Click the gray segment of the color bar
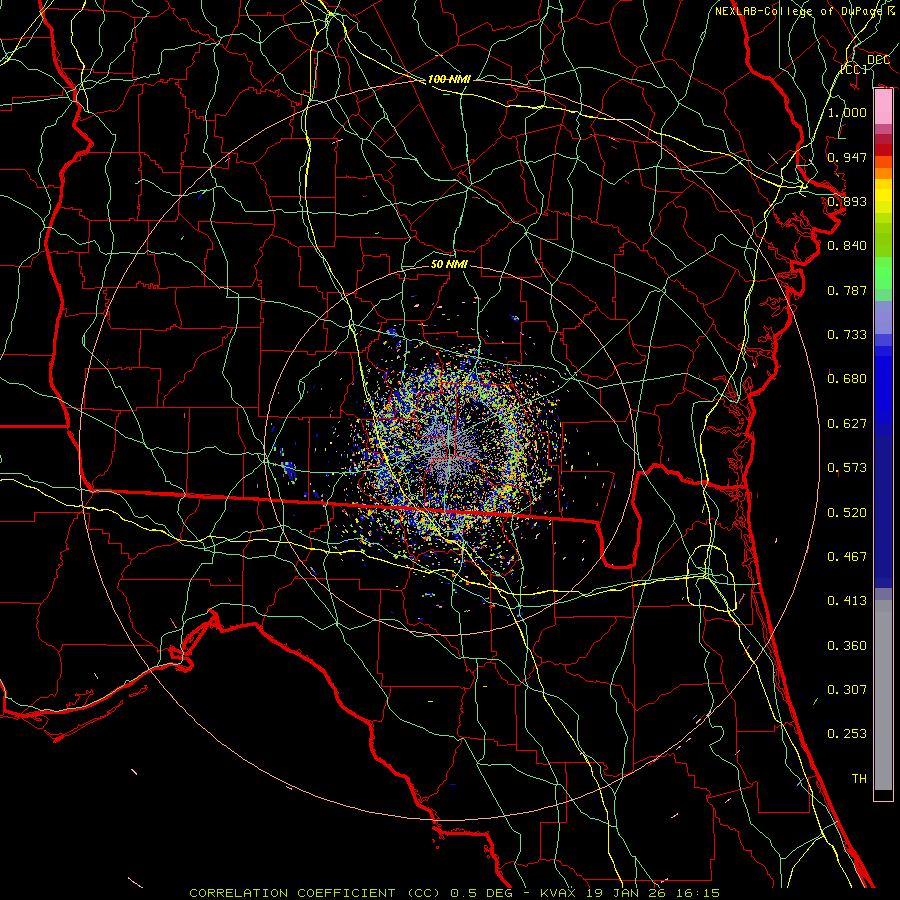This screenshot has width=900, height=900. click(x=883, y=695)
